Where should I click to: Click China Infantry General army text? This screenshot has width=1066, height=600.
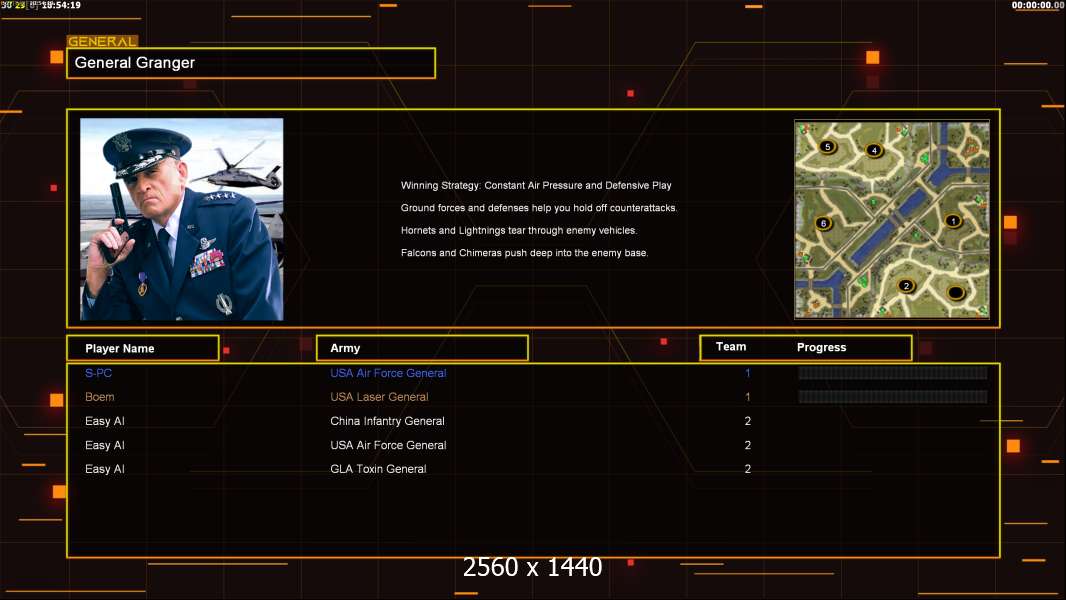pos(388,421)
